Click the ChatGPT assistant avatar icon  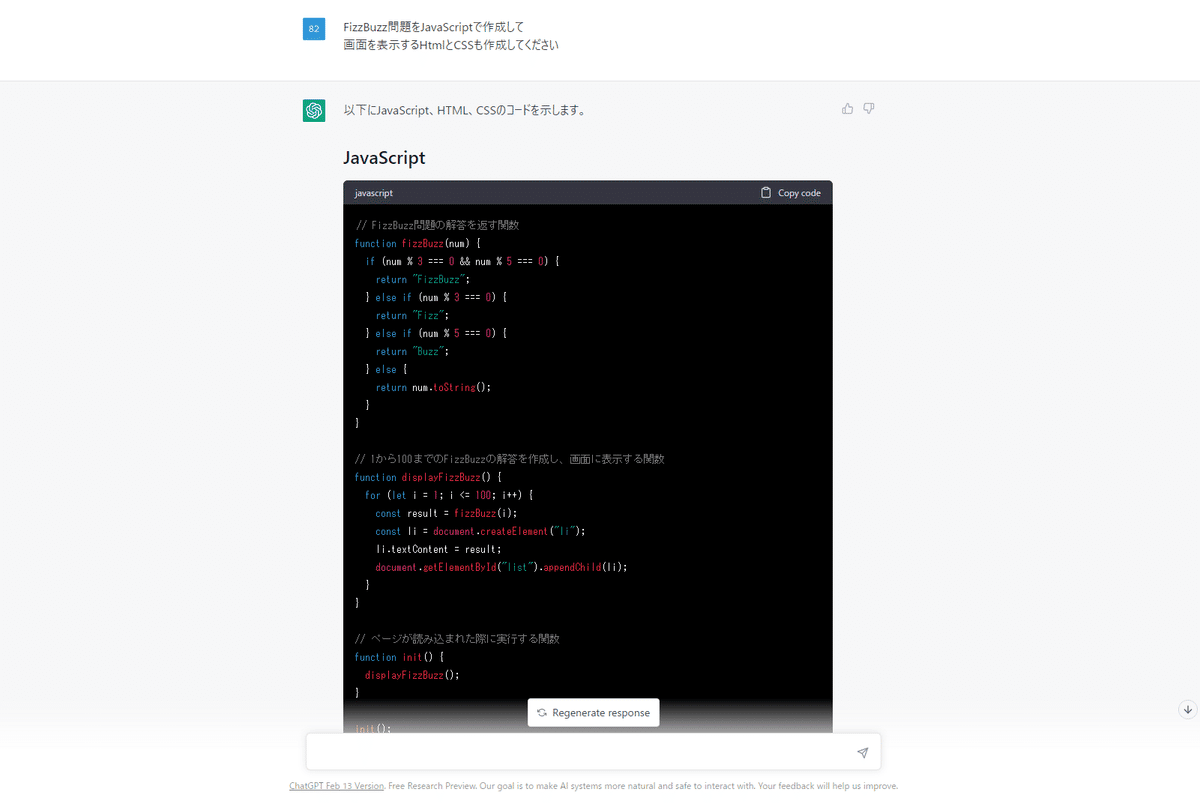[314, 110]
